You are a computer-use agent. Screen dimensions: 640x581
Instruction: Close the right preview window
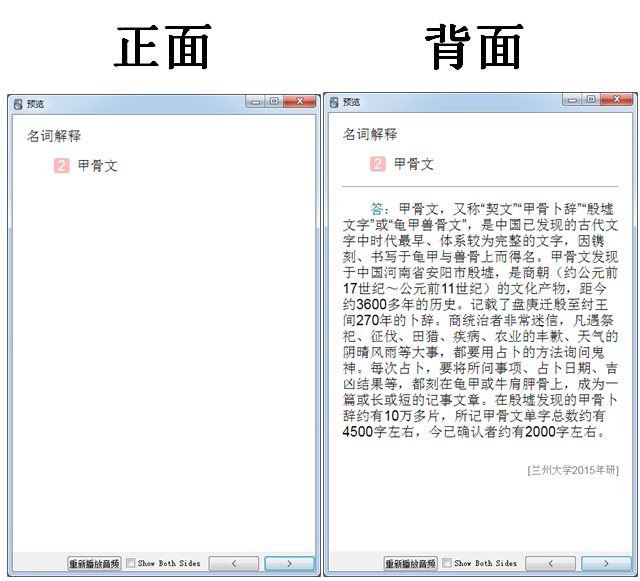(617, 99)
